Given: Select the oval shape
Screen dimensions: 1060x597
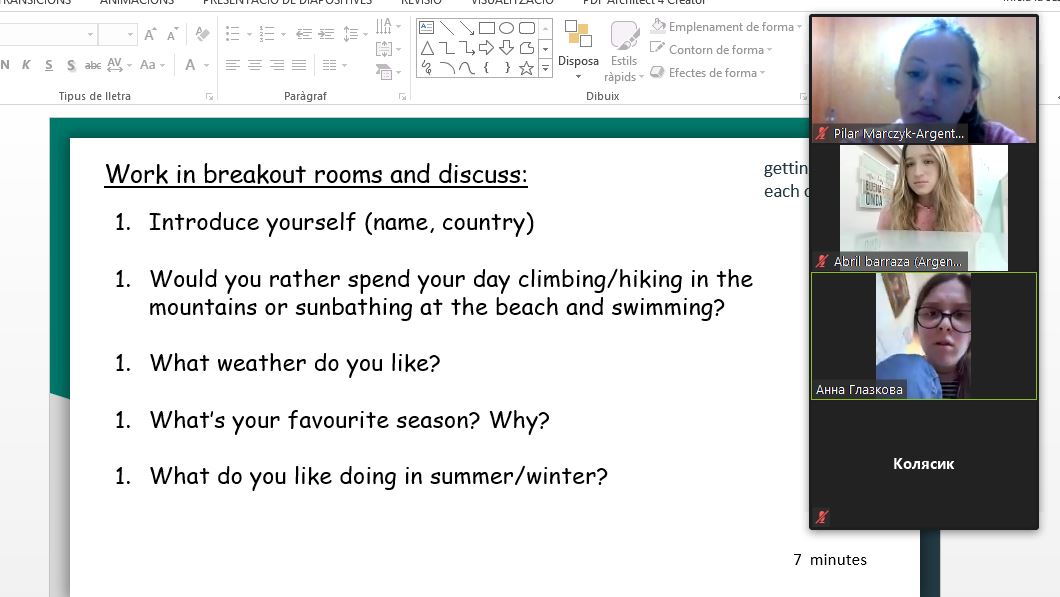Looking at the screenshot, I should point(506,28).
